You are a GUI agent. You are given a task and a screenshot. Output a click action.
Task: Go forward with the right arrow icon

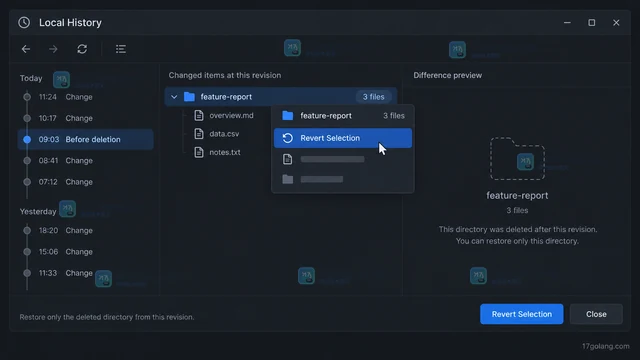(53, 49)
